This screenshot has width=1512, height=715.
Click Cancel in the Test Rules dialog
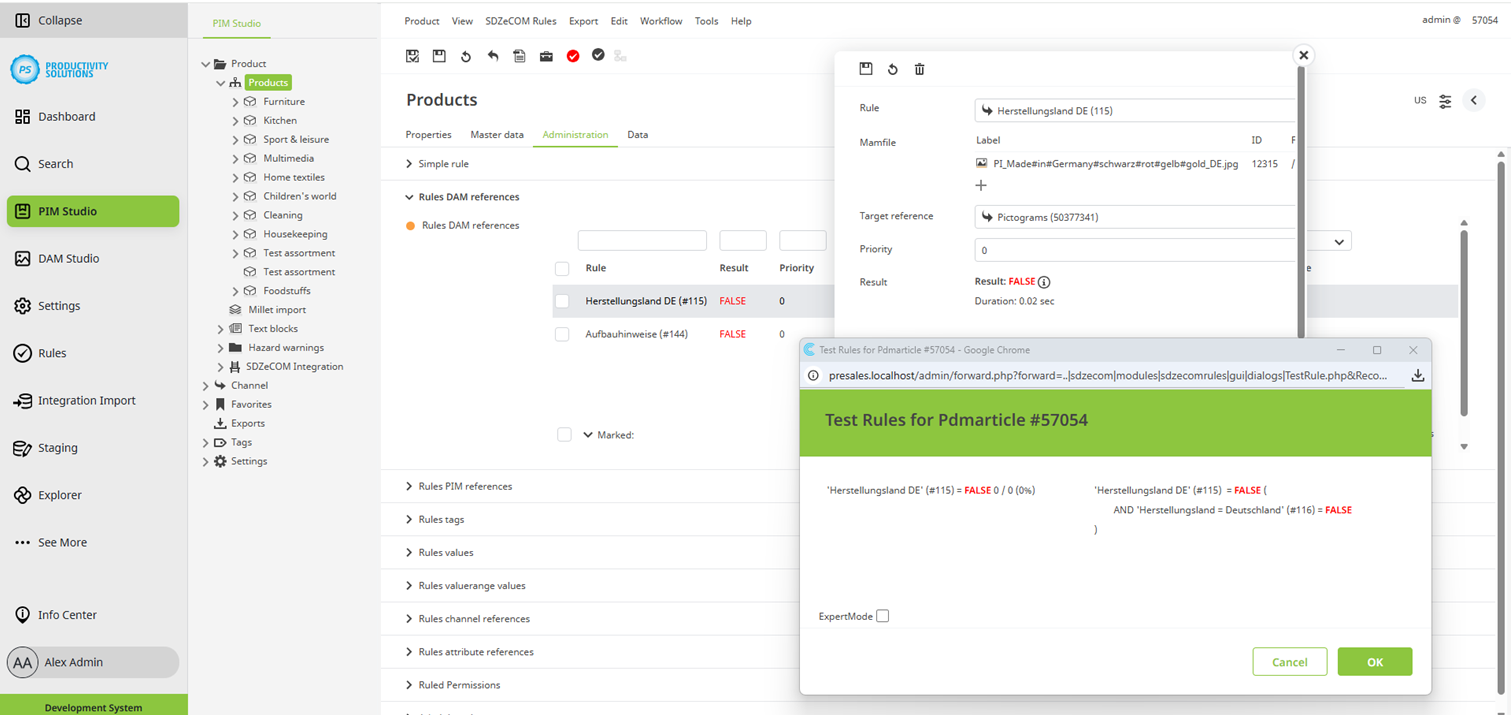click(x=1289, y=662)
